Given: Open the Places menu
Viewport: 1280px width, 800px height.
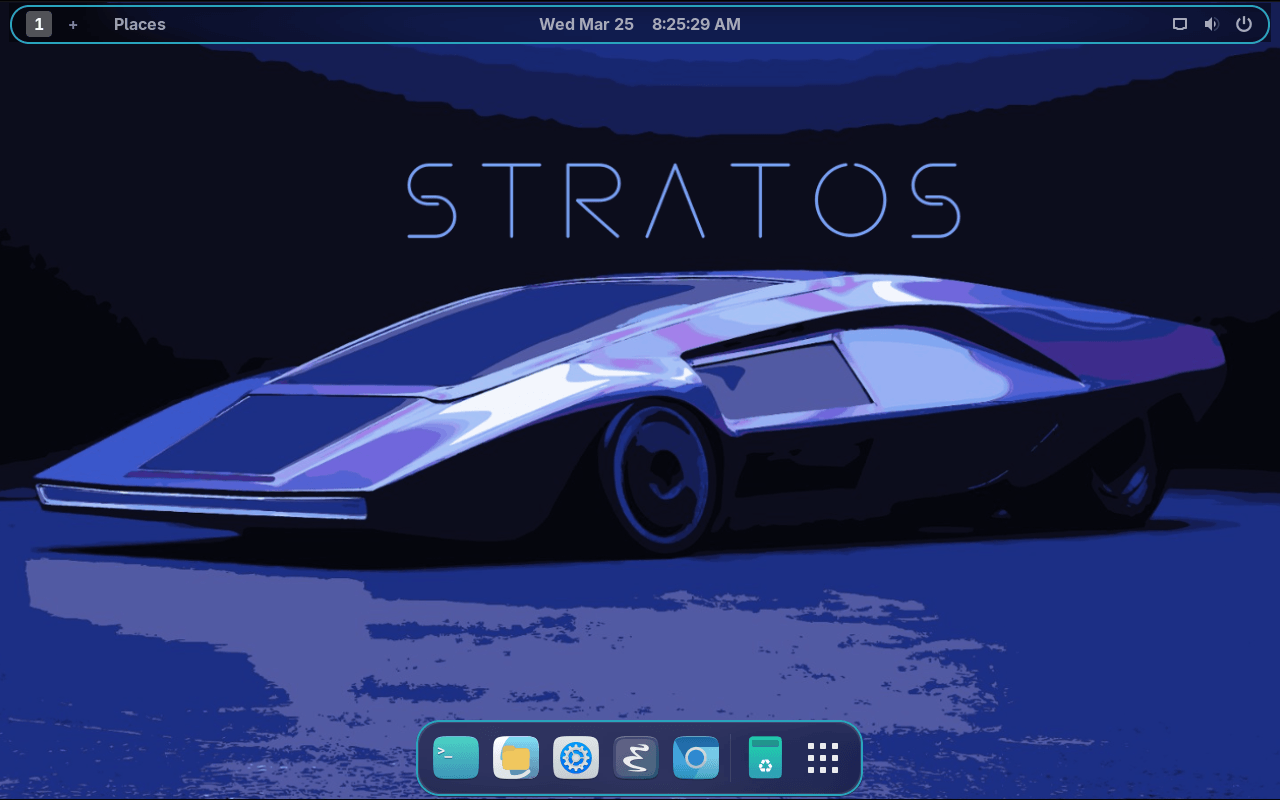Looking at the screenshot, I should pyautogui.click(x=140, y=24).
